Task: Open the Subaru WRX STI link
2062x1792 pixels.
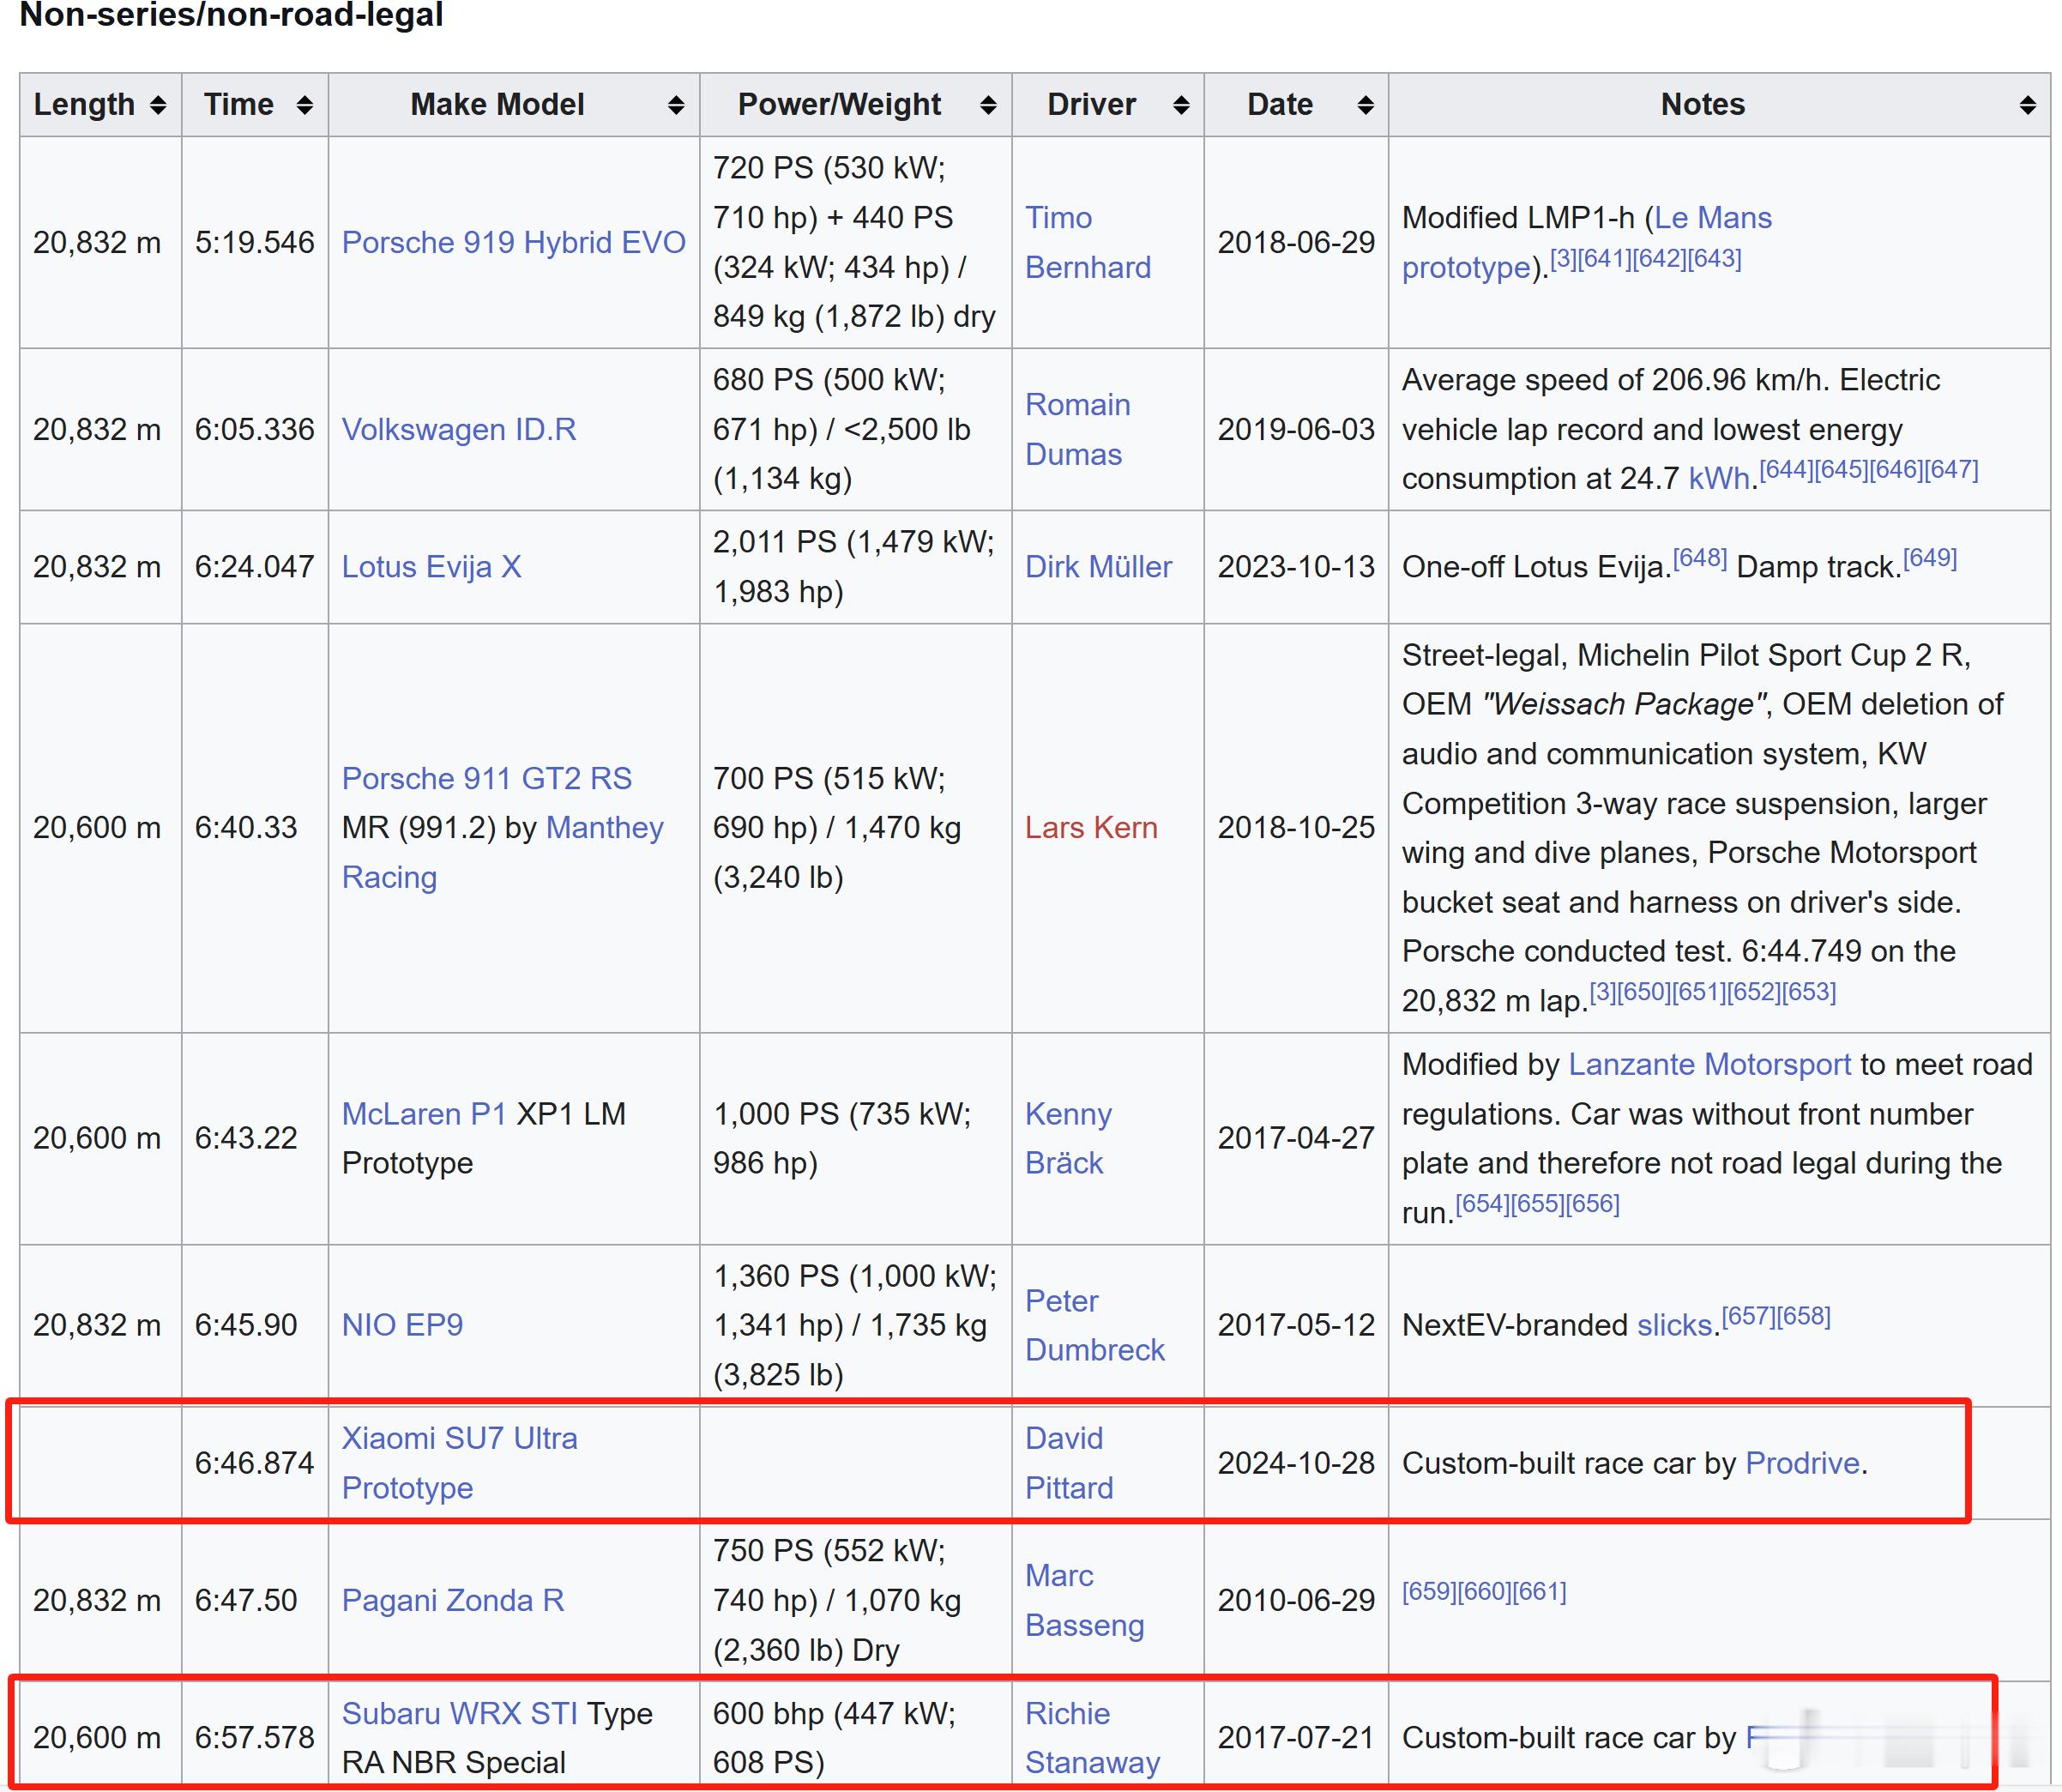Action: 460,1713
